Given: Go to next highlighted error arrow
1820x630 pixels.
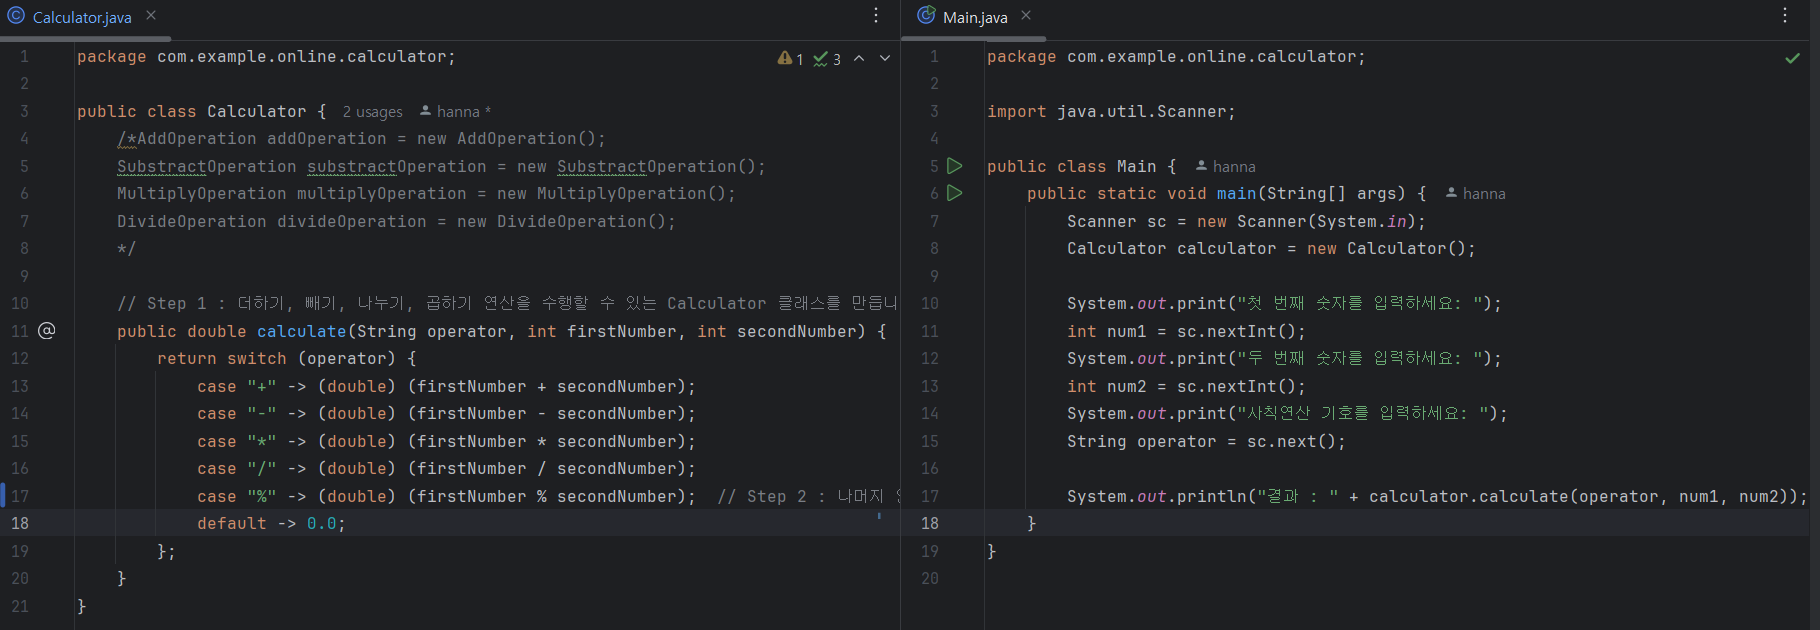Looking at the screenshot, I should [x=885, y=59].
